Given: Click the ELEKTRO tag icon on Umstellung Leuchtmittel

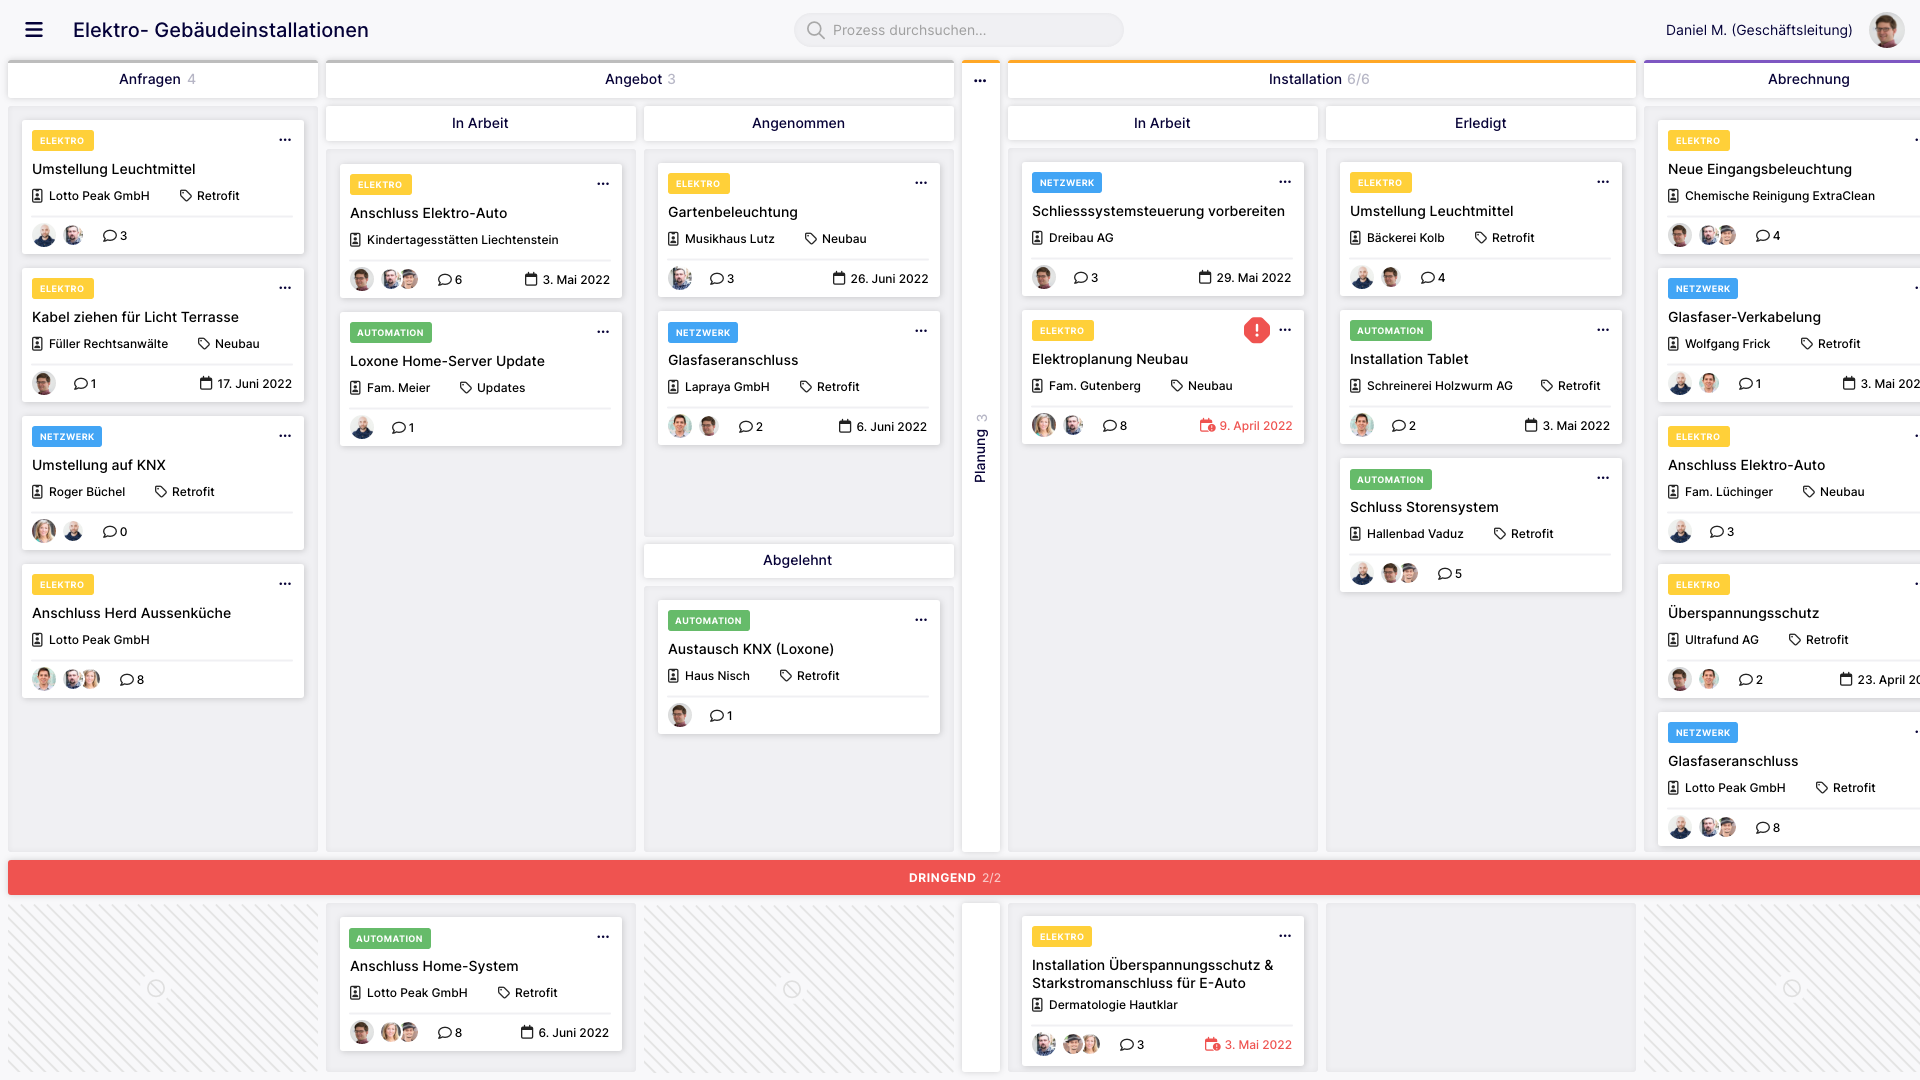Looking at the screenshot, I should [62, 140].
